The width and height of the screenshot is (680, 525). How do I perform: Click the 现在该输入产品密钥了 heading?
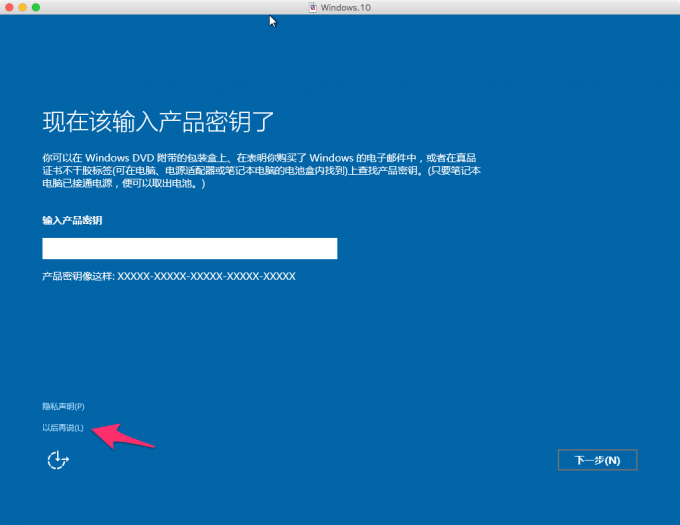(158, 121)
